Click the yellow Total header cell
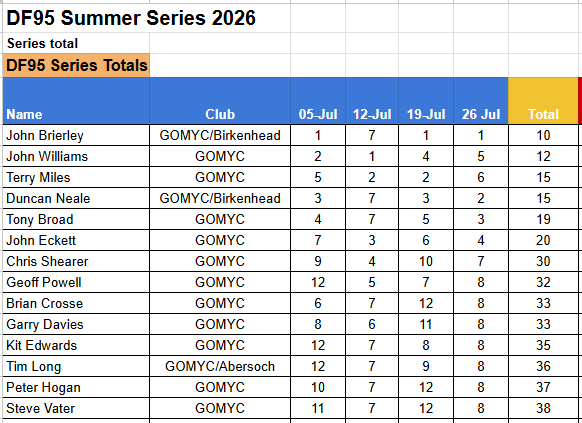The width and height of the screenshot is (582, 423). pyautogui.click(x=543, y=101)
